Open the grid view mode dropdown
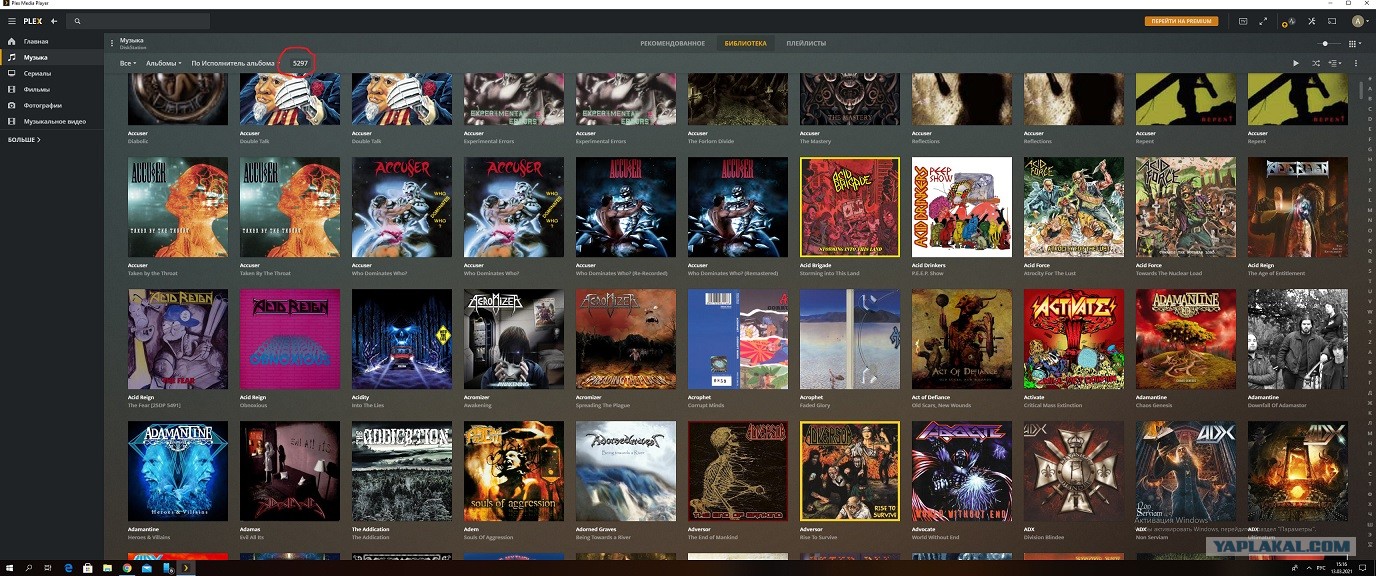 1355,43
